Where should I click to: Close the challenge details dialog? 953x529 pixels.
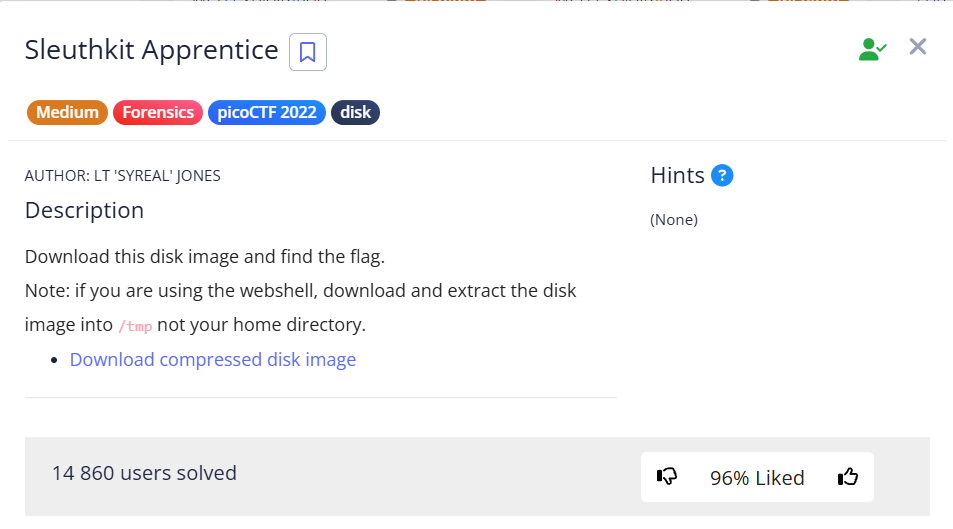click(x=918, y=47)
